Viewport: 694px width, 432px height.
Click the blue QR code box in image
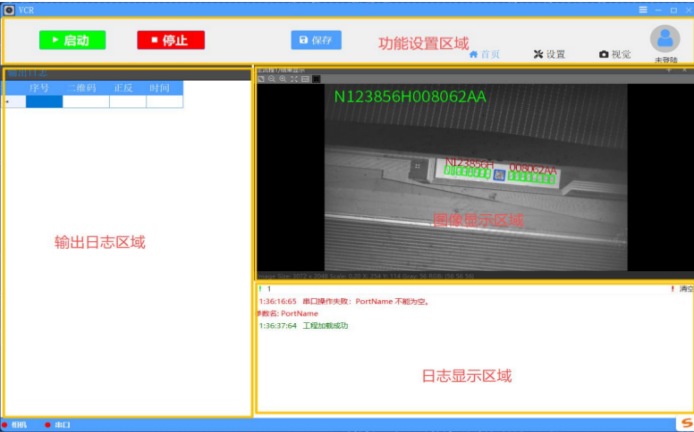coord(499,175)
